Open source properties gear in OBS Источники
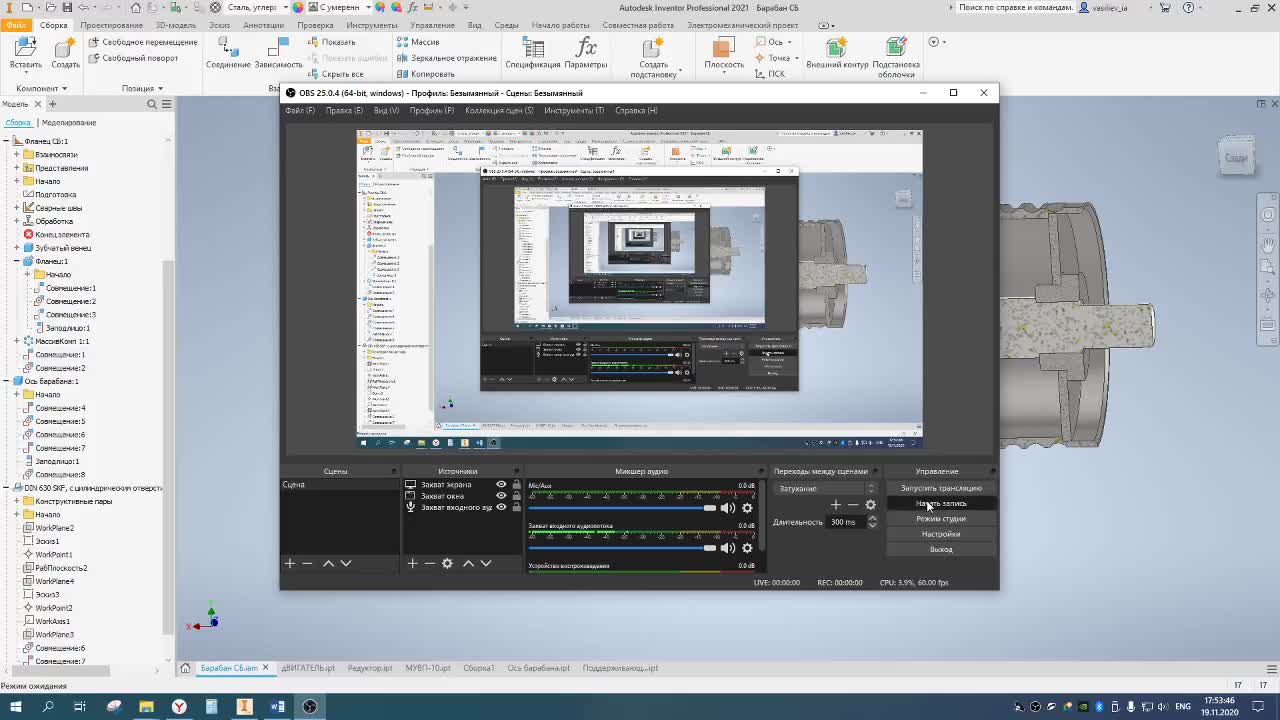Image resolution: width=1280 pixels, height=720 pixels. (447, 563)
